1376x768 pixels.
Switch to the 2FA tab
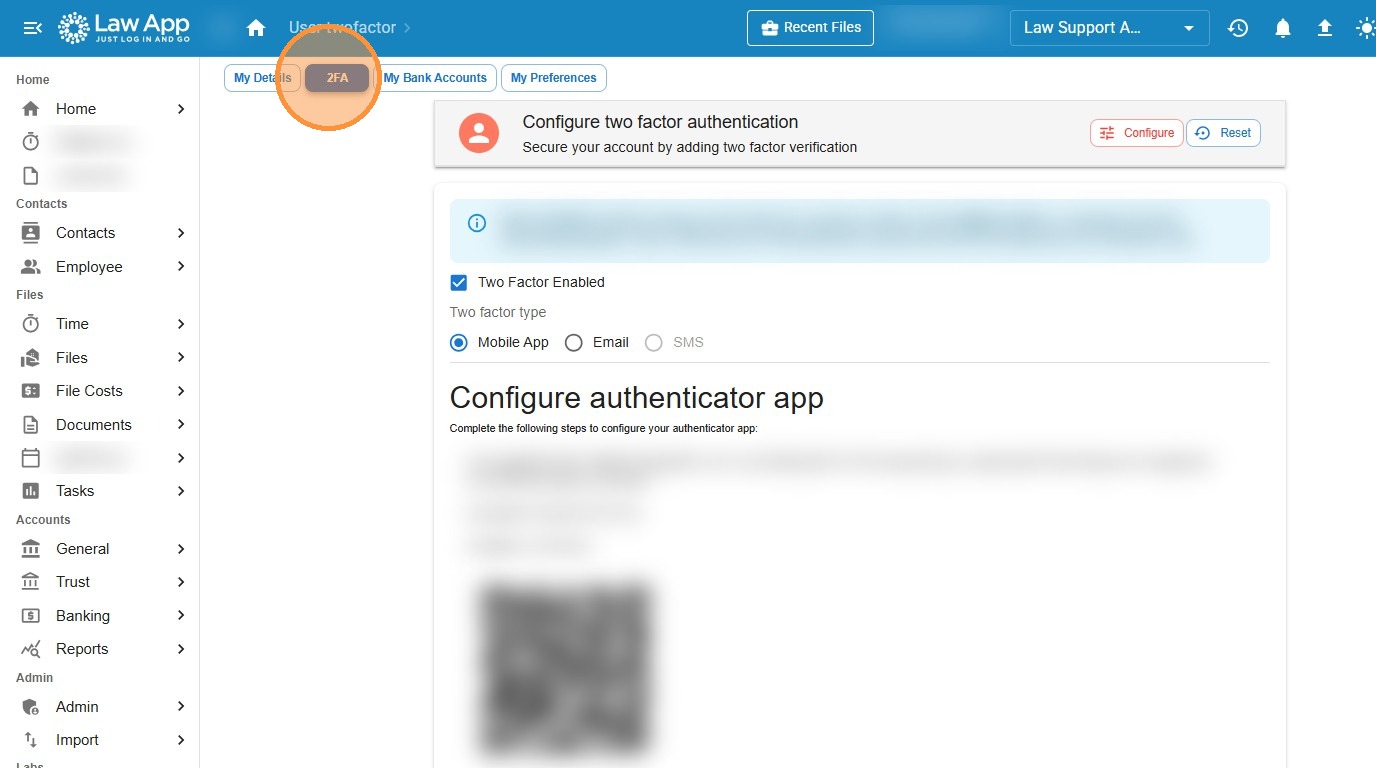pos(337,78)
